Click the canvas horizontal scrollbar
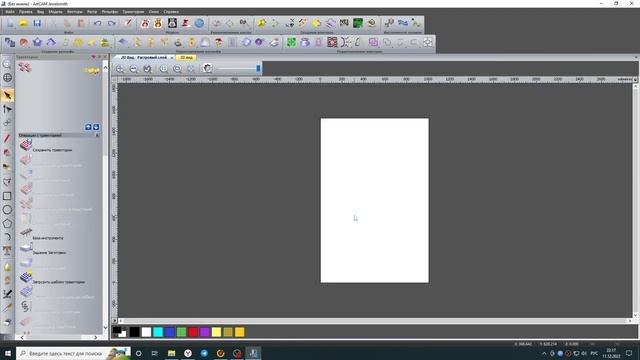This screenshot has height=360, width=640. click(x=374, y=321)
